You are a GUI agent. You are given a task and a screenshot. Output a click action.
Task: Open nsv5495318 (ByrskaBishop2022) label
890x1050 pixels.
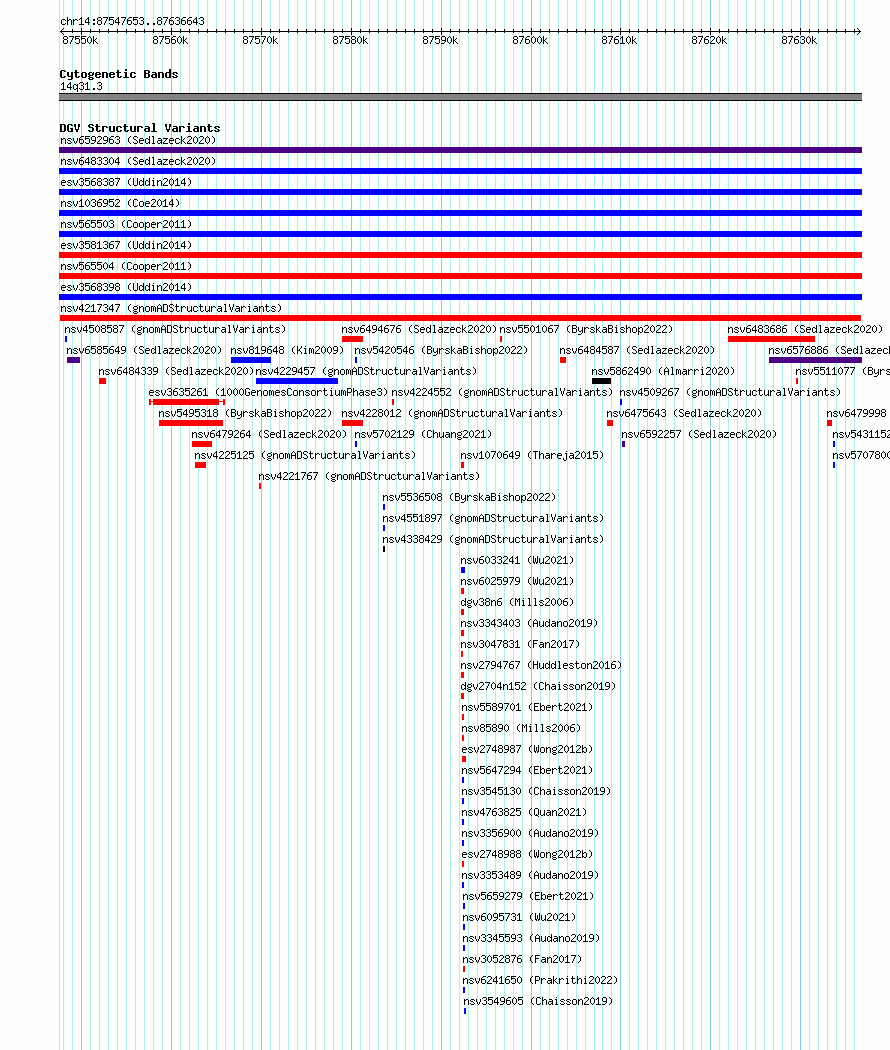[245, 413]
